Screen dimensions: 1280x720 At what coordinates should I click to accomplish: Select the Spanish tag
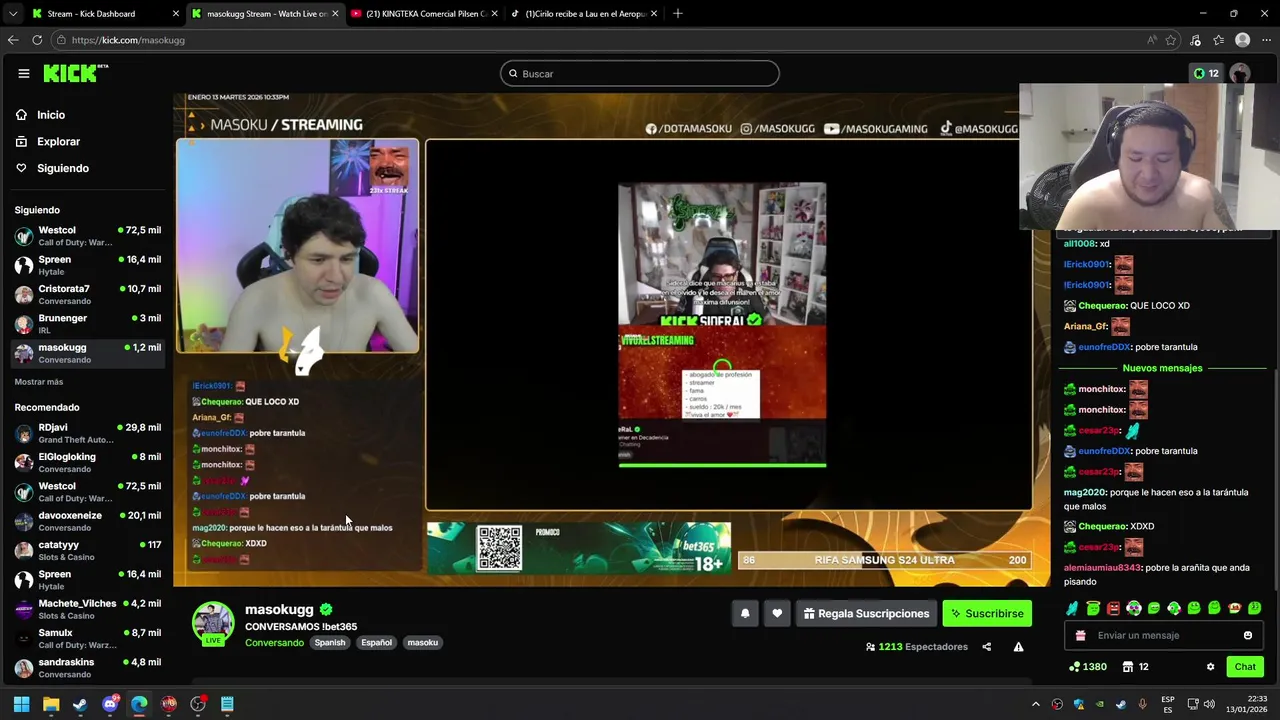pos(329,643)
